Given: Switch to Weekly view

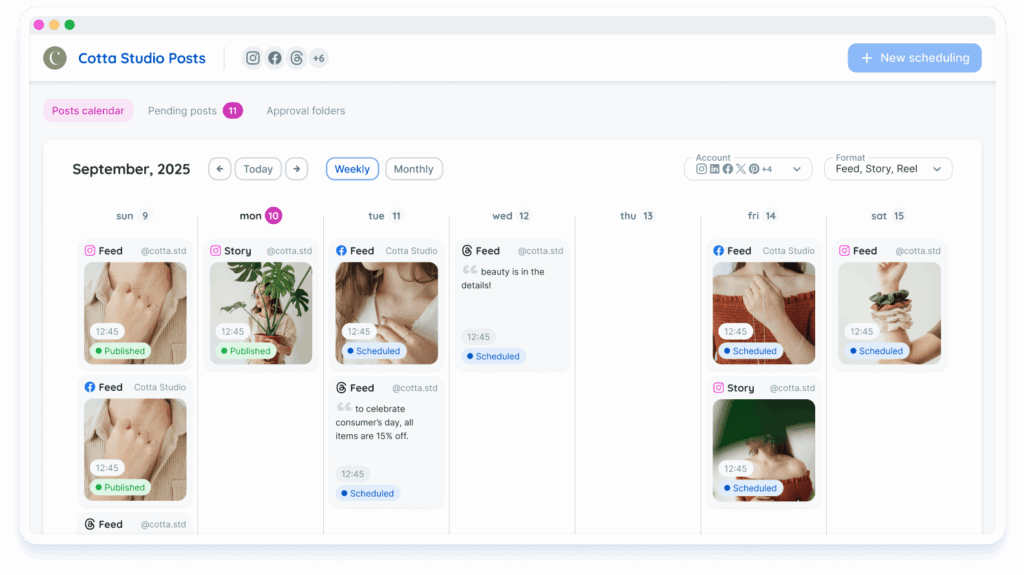Looking at the screenshot, I should click(x=352, y=169).
